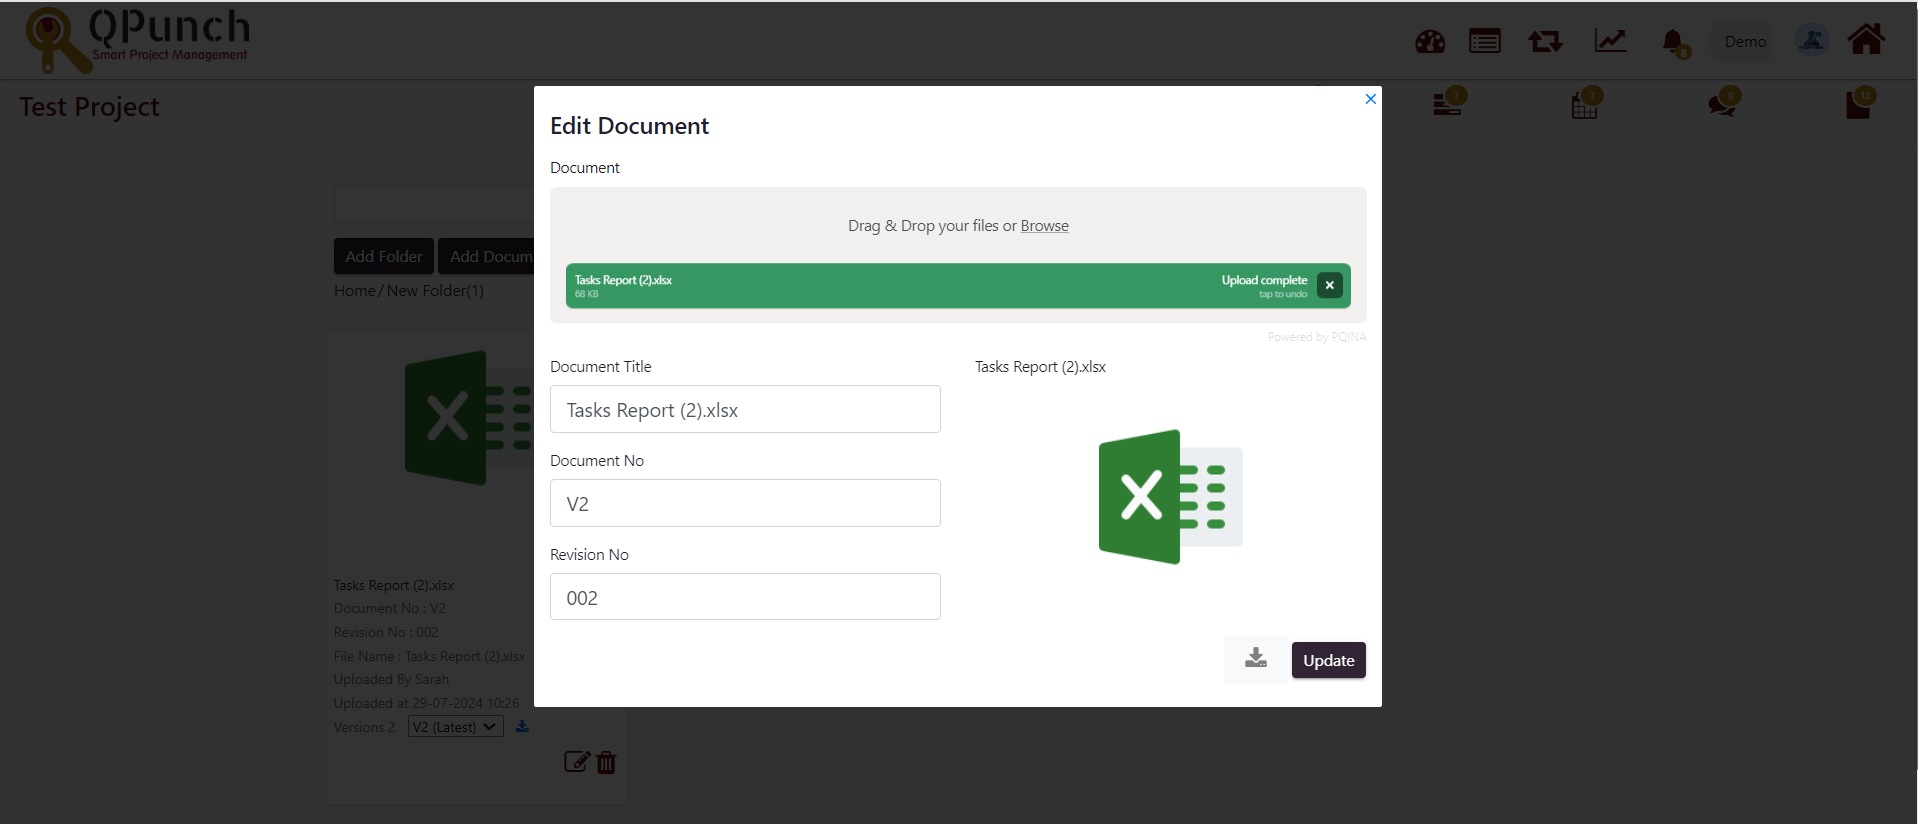This screenshot has width=1918, height=824.
Task: Open the user avatar profile icon
Action: pyautogui.click(x=1812, y=40)
